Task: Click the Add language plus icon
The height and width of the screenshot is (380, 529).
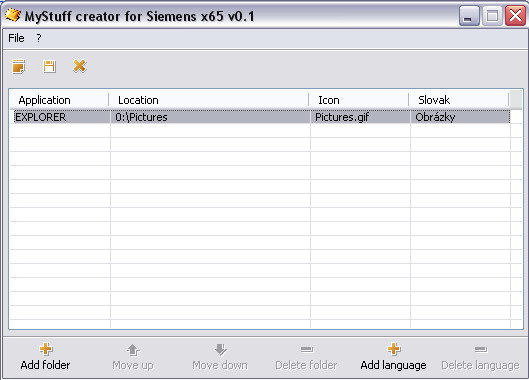Action: pos(393,349)
